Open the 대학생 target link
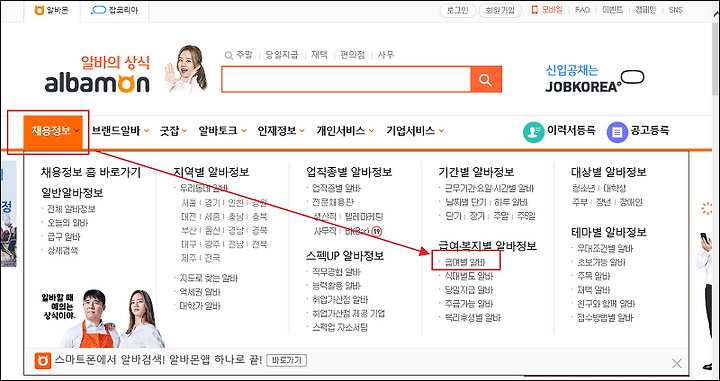 click(x=614, y=188)
